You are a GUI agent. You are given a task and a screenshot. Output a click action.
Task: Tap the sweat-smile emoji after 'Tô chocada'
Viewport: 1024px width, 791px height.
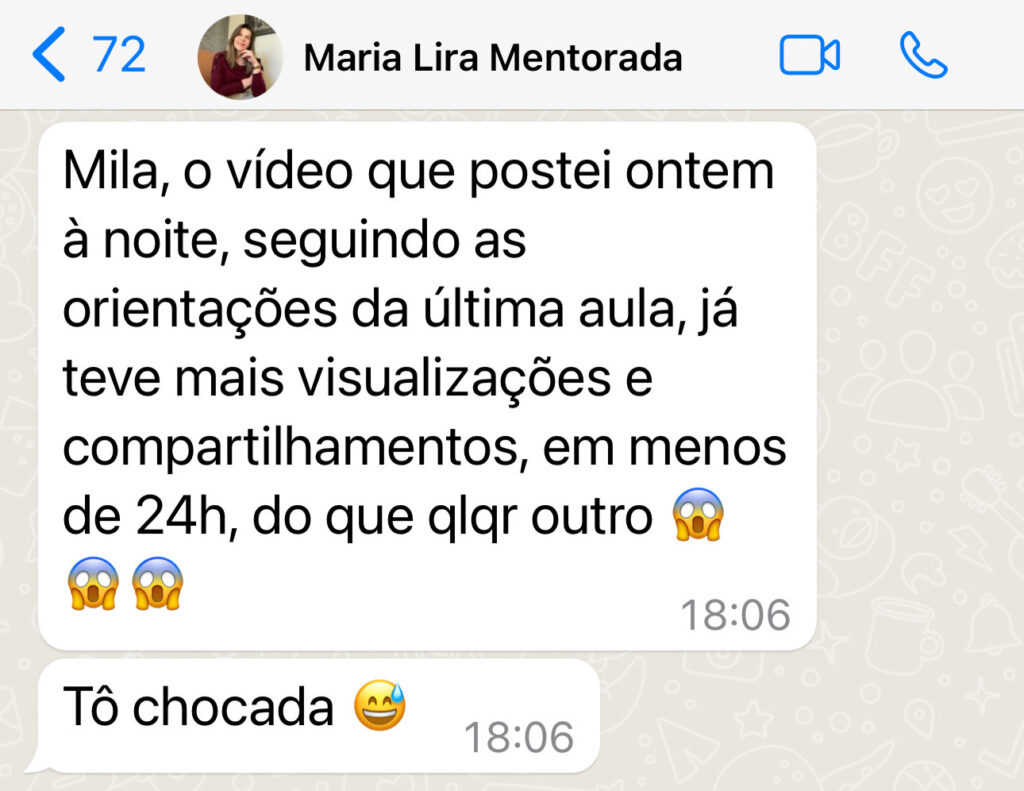tap(379, 705)
